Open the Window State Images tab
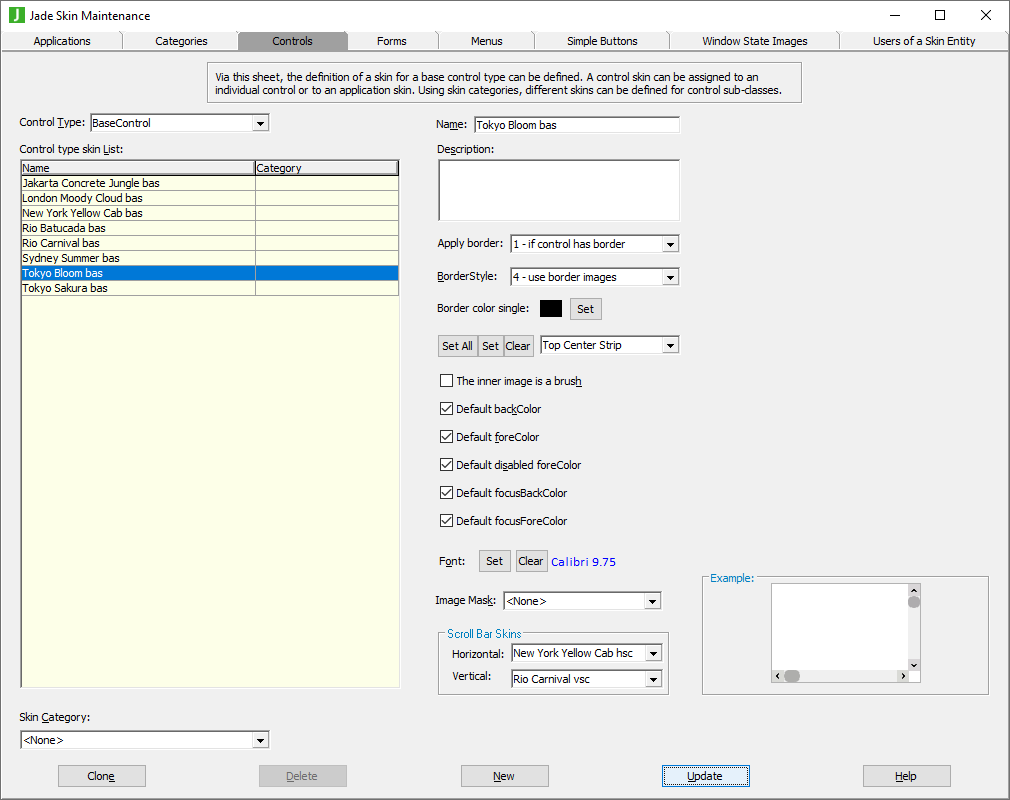The height and width of the screenshot is (800, 1010). pyautogui.click(x=754, y=41)
